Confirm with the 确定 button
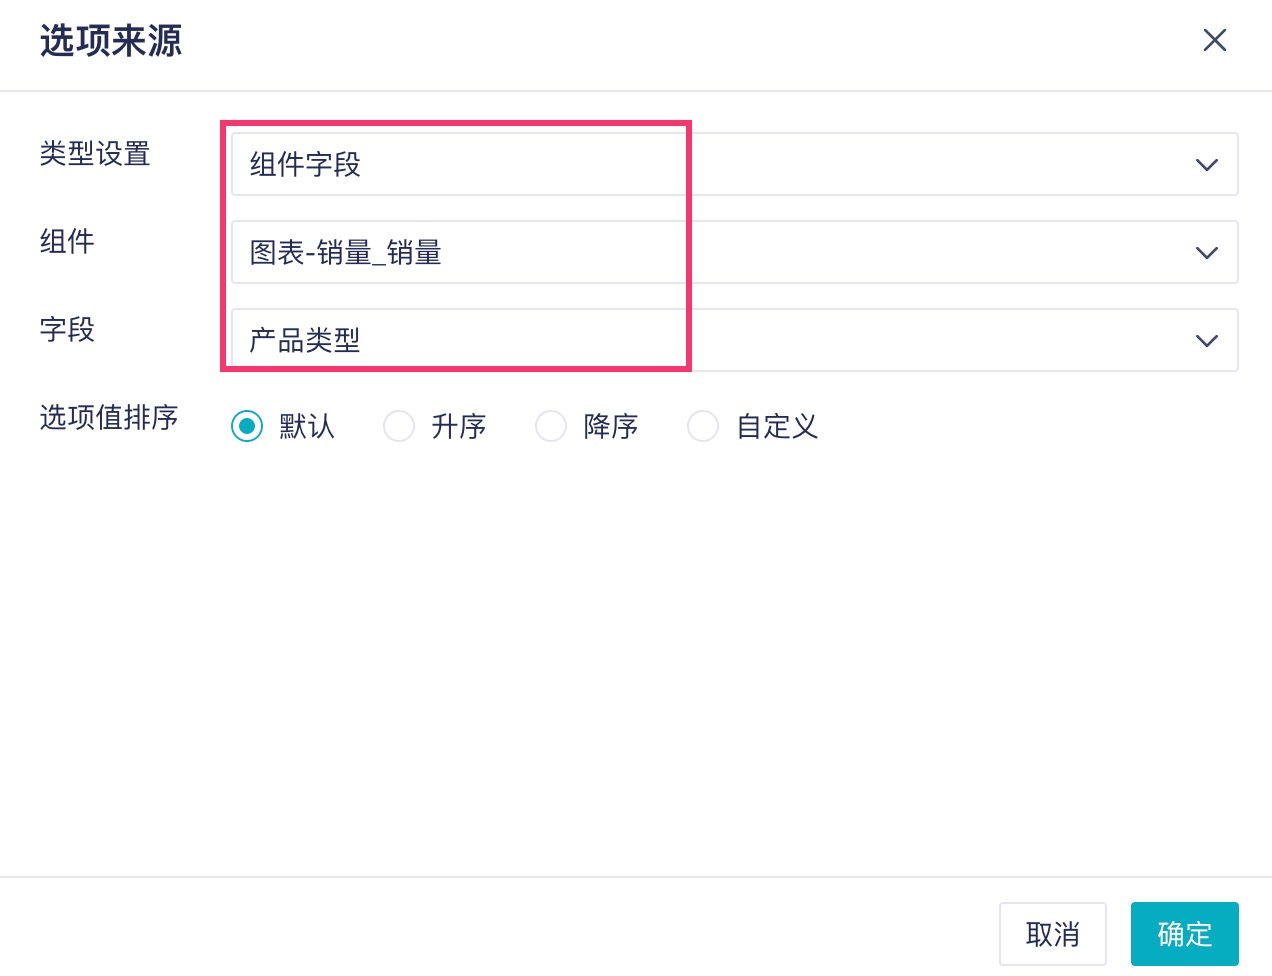The image size is (1272, 976). tap(1184, 934)
